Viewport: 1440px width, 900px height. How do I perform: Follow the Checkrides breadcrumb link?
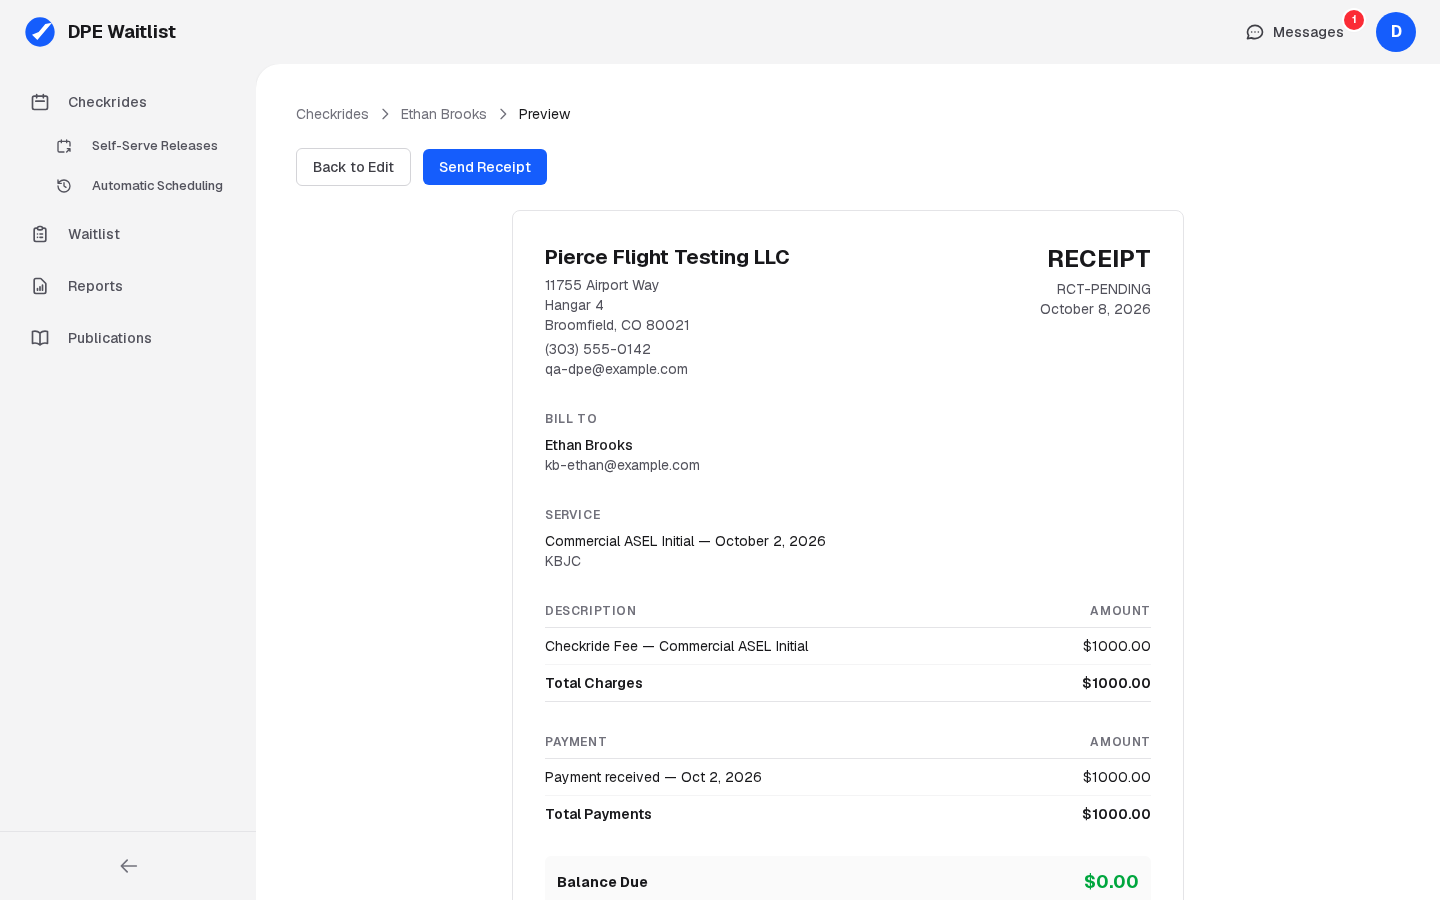click(x=332, y=114)
